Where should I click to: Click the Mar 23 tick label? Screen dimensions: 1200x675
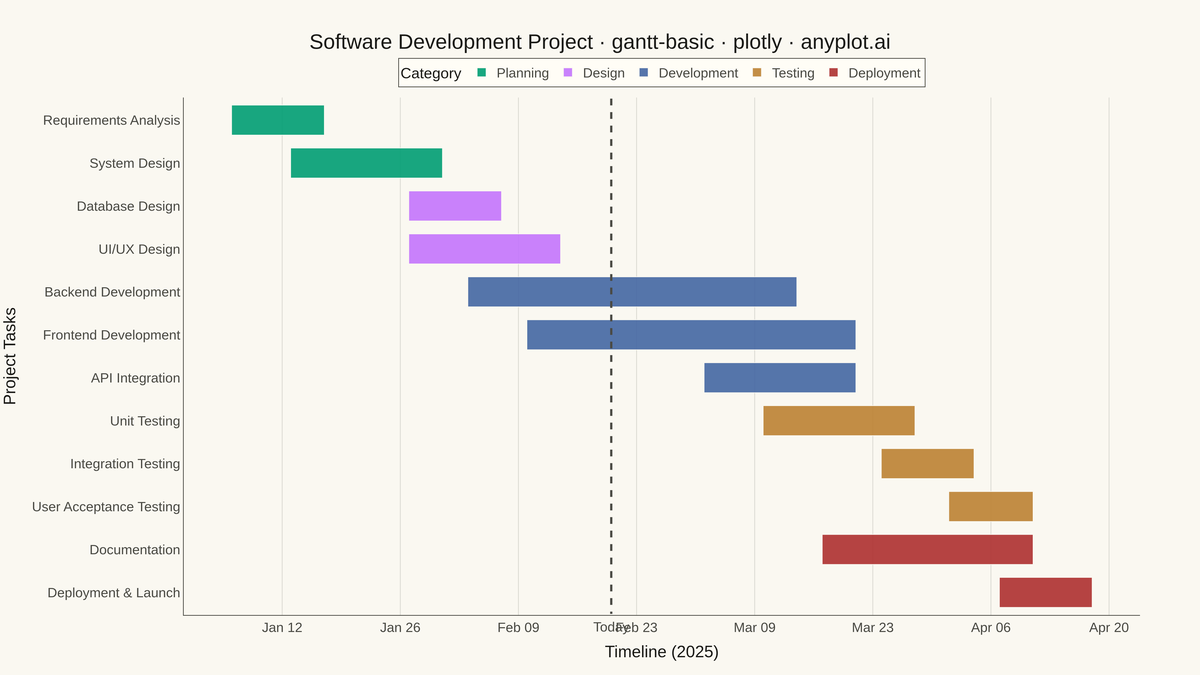(872, 628)
